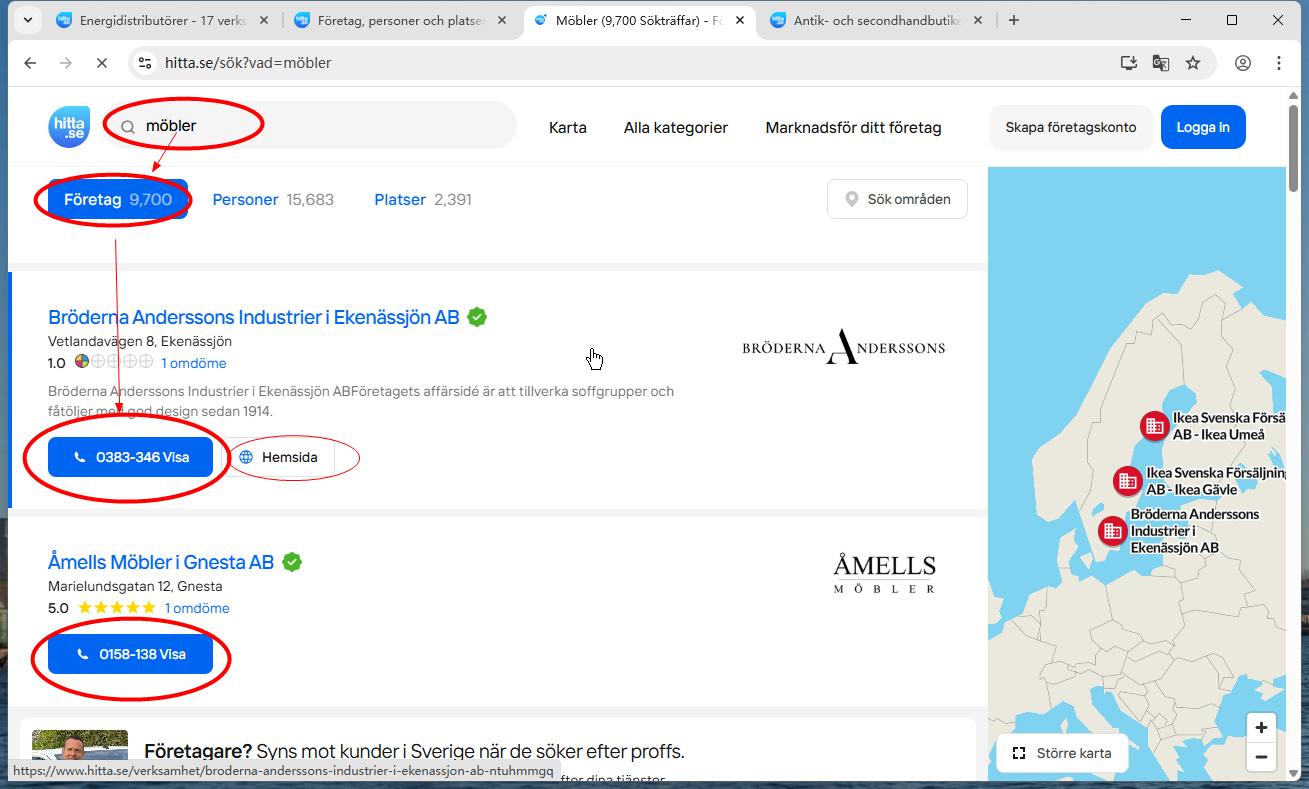
Task: Click the Åmells Möbler logo image
Action: (885, 574)
